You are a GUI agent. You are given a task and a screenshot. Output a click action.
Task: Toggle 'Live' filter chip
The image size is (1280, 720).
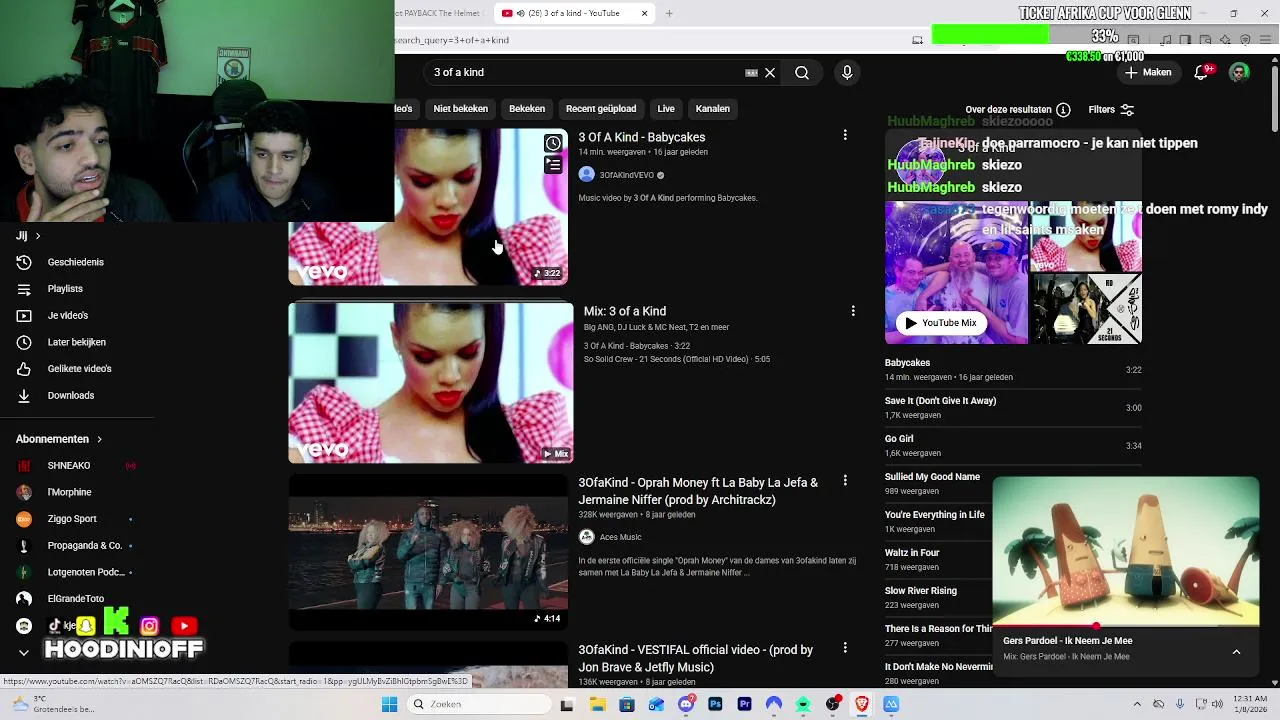tap(666, 109)
